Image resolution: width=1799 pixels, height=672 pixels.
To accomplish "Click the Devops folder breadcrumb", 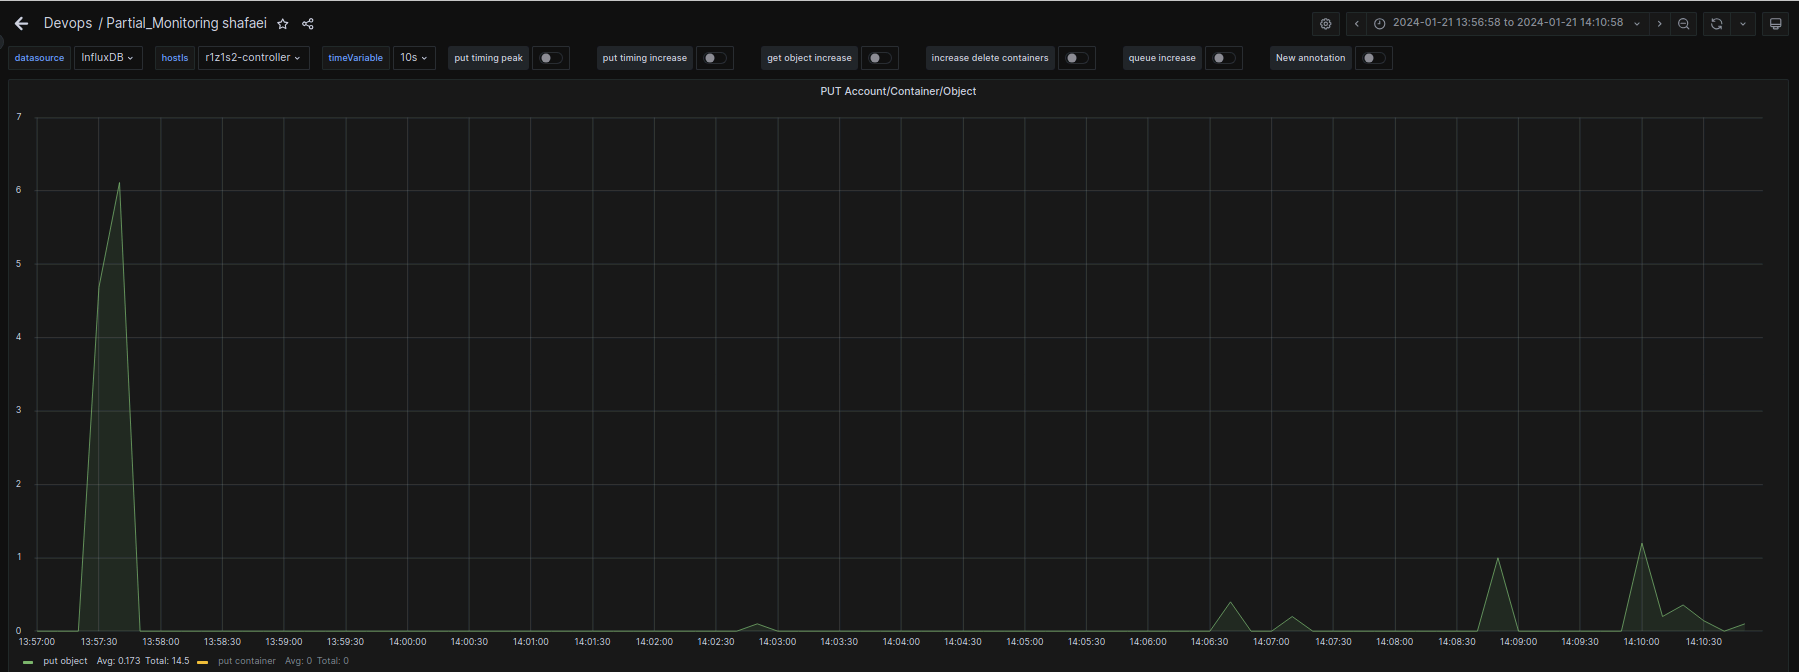I will [68, 23].
